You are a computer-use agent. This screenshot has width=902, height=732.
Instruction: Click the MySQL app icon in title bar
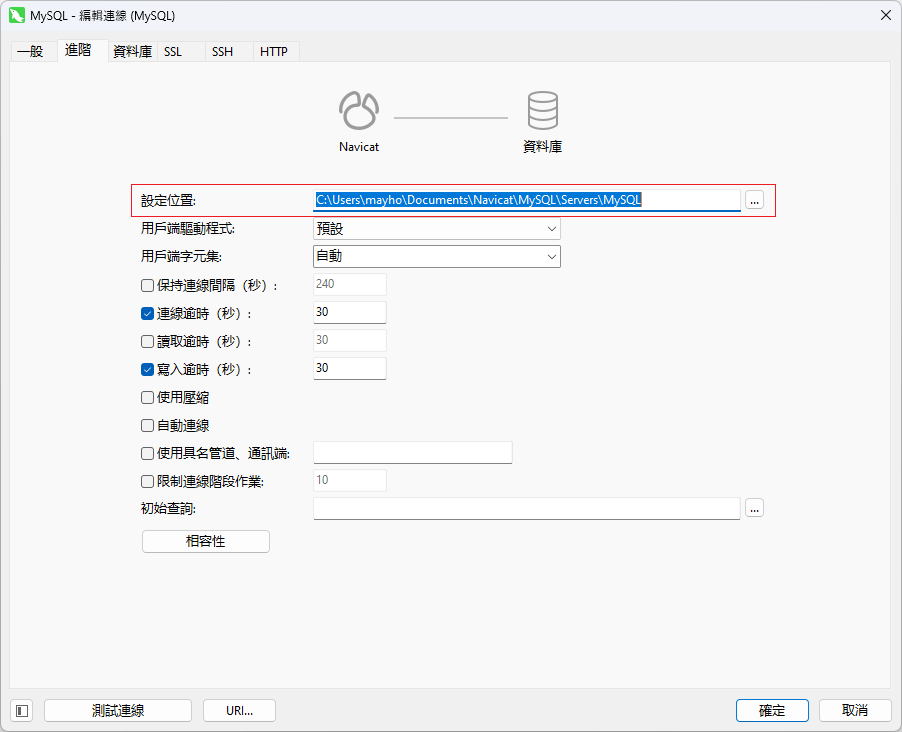[17, 15]
